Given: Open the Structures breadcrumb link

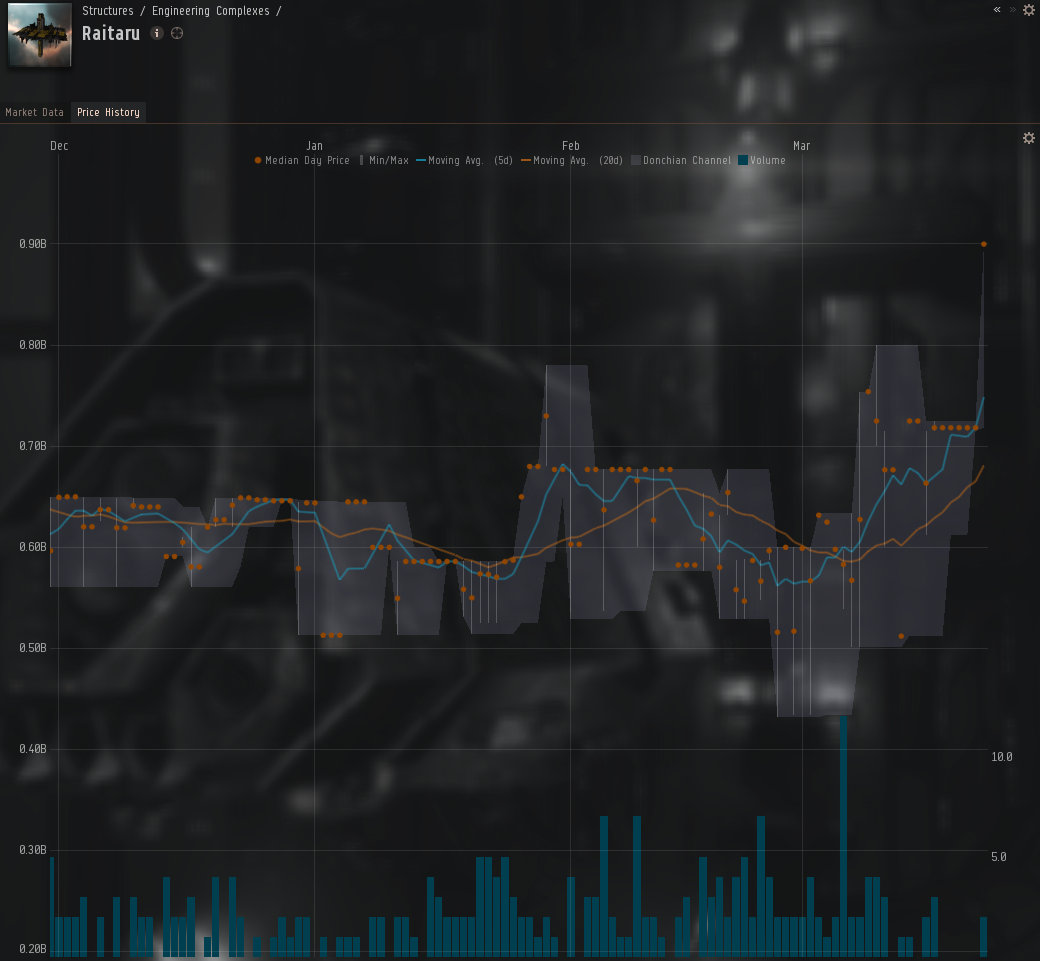Looking at the screenshot, I should point(107,11).
